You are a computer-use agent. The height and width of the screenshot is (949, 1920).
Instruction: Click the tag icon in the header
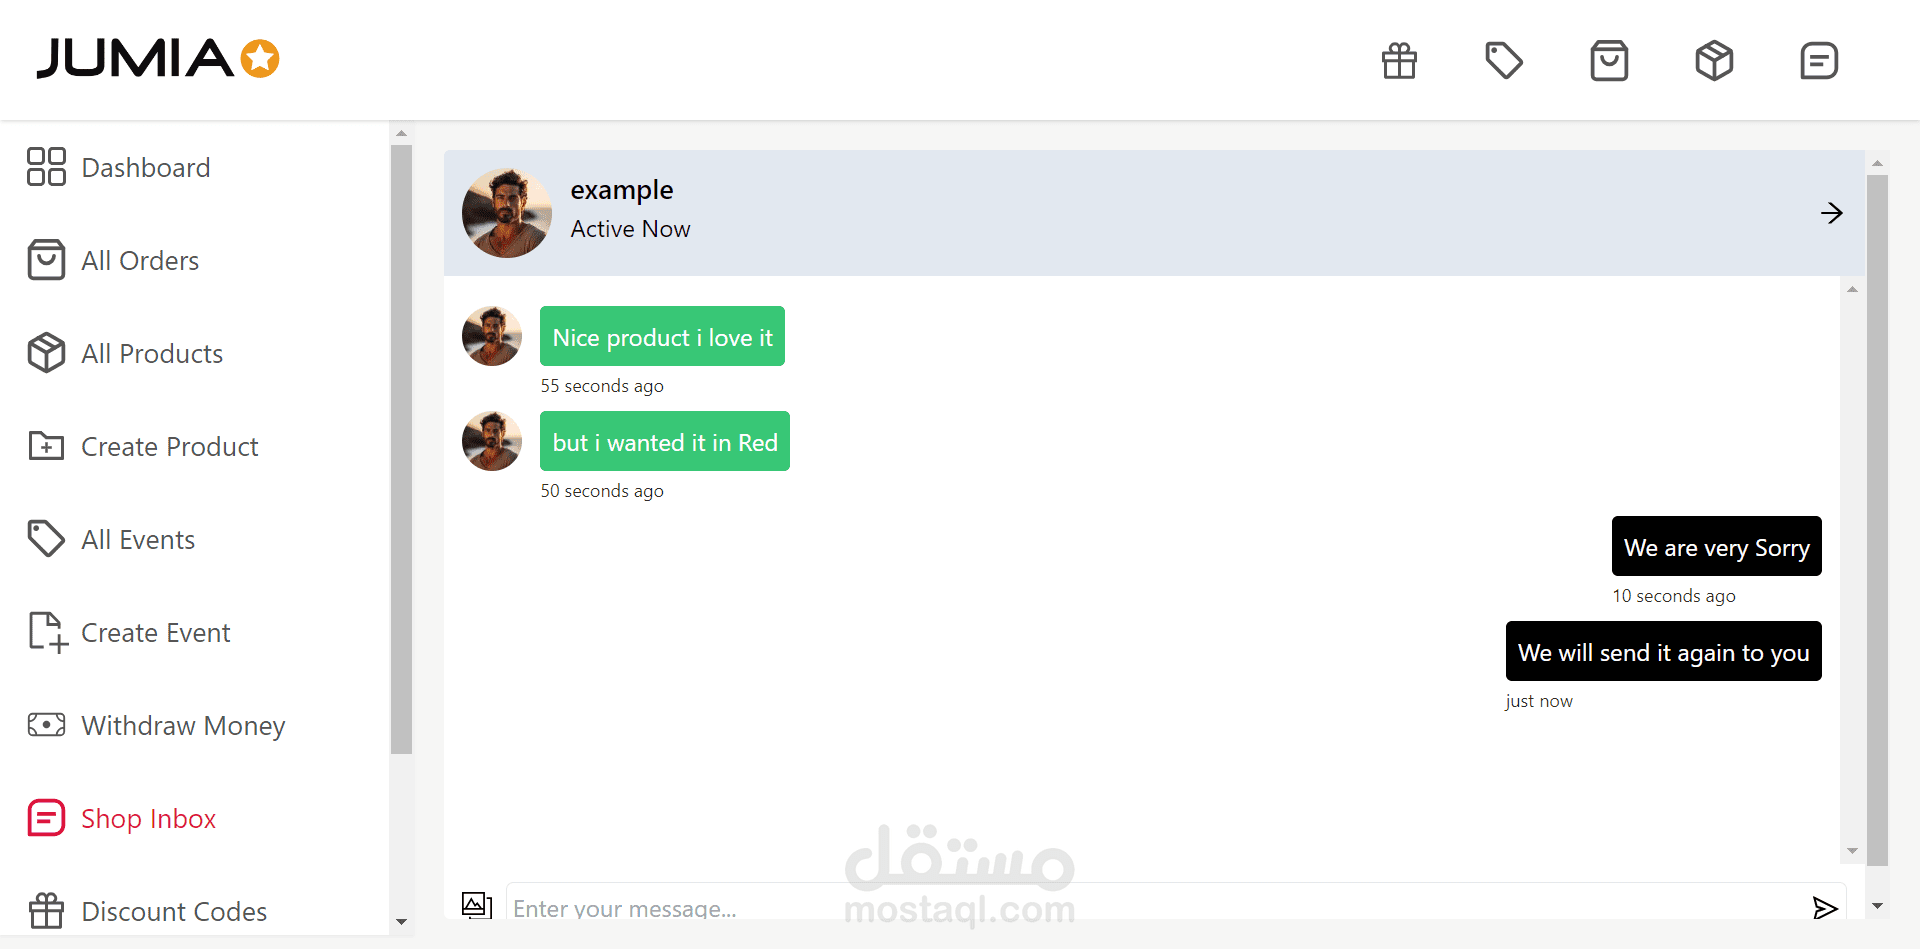click(x=1504, y=61)
